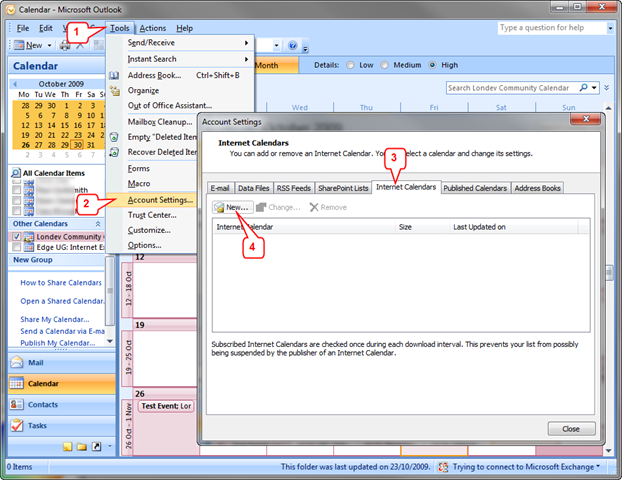This screenshot has width=622, height=480.
Task: Check the Edge UG Internet calendar checkbox
Action: (x=17, y=248)
